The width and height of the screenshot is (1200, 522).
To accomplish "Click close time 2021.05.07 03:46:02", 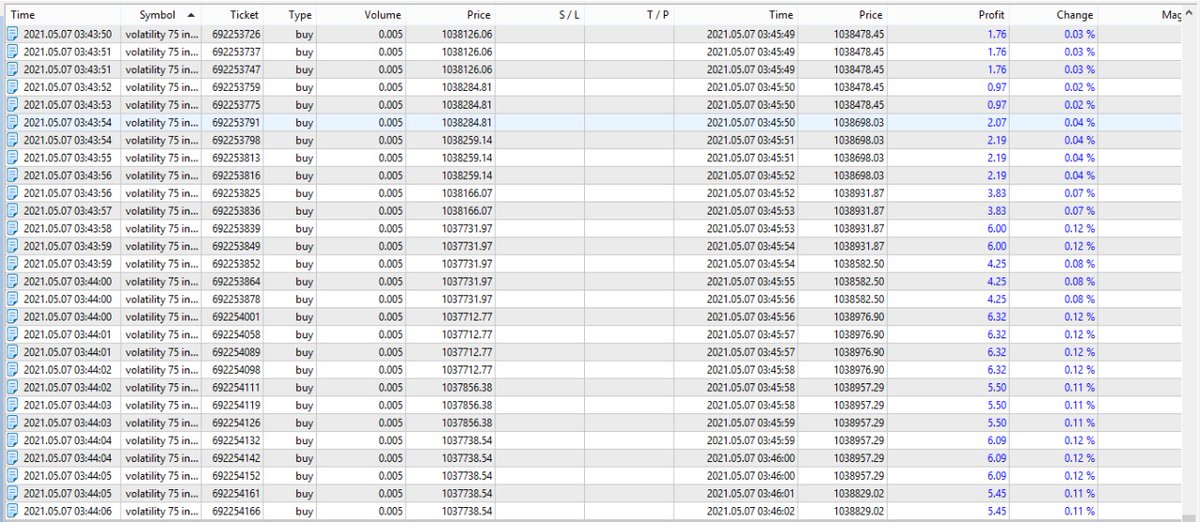I will pyautogui.click(x=751, y=512).
